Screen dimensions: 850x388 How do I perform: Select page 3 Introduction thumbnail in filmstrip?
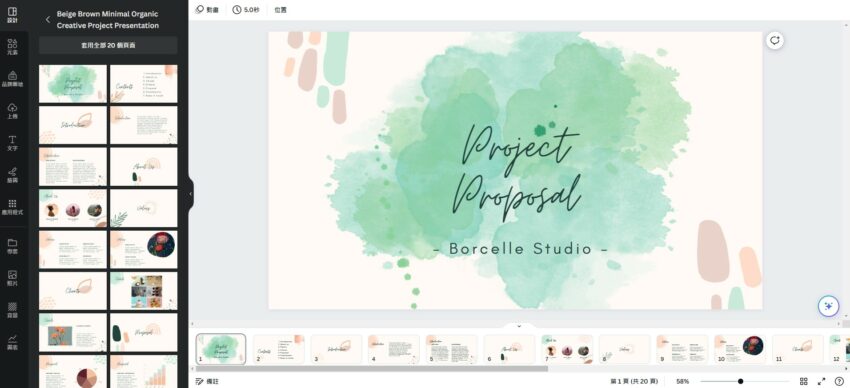(336, 348)
